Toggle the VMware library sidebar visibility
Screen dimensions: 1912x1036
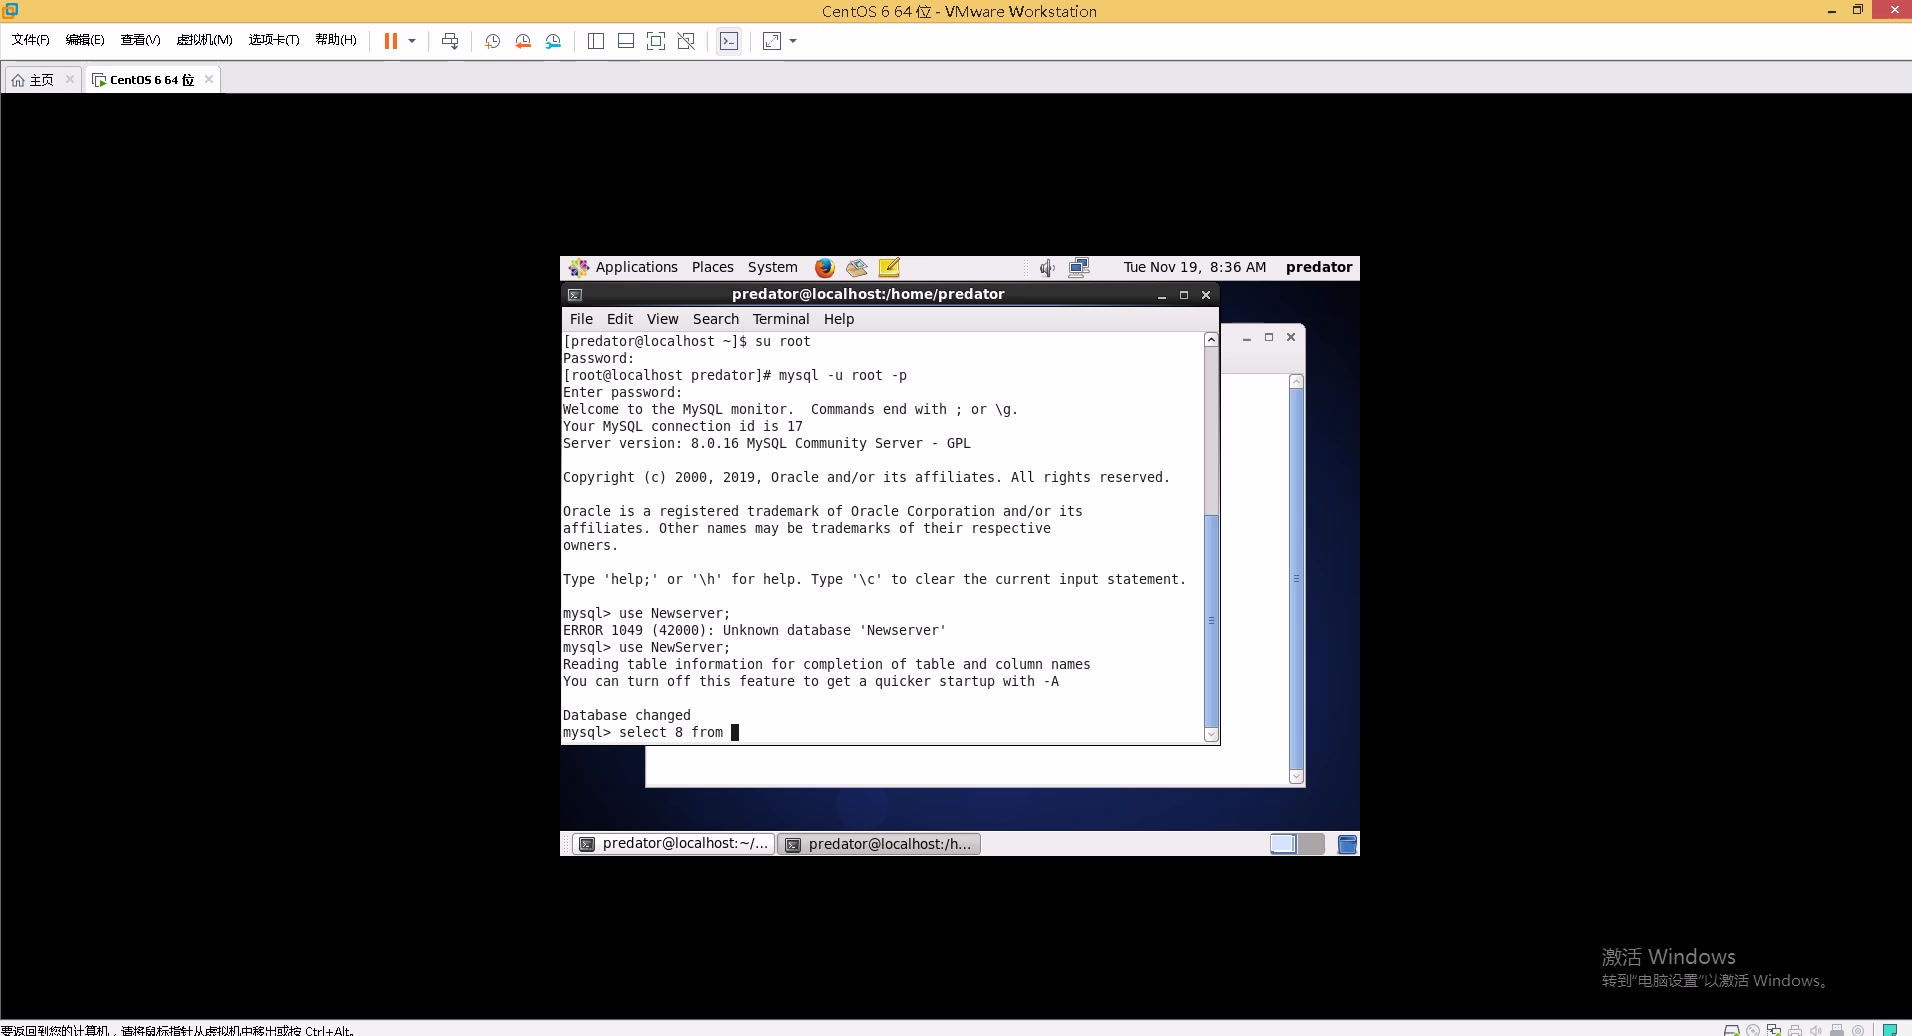[x=596, y=41]
